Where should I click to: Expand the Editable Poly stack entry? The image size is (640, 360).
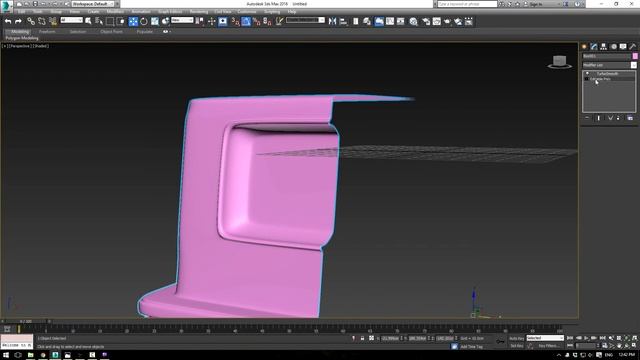[x=587, y=79]
